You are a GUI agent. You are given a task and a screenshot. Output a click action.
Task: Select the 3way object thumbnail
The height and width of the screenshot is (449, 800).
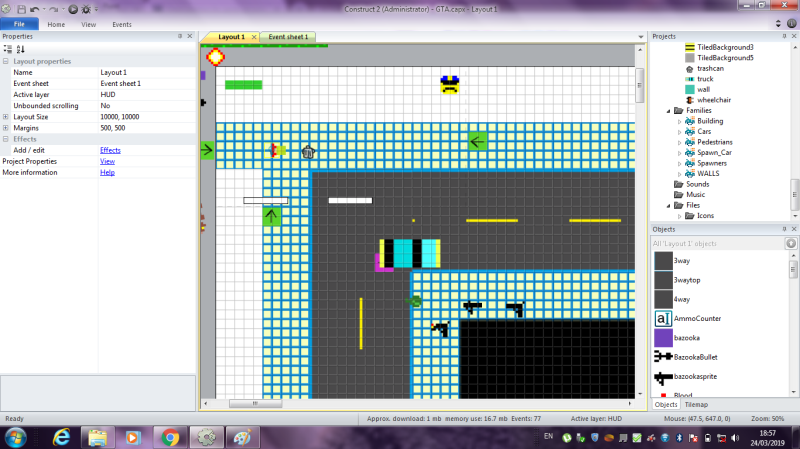[663, 260]
